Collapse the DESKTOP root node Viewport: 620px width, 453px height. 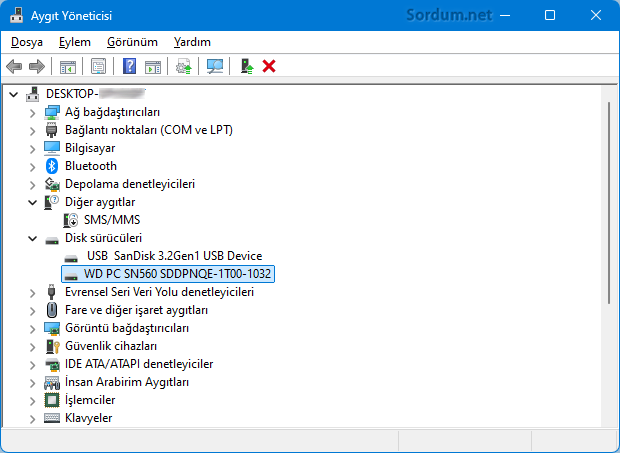tap(14, 94)
